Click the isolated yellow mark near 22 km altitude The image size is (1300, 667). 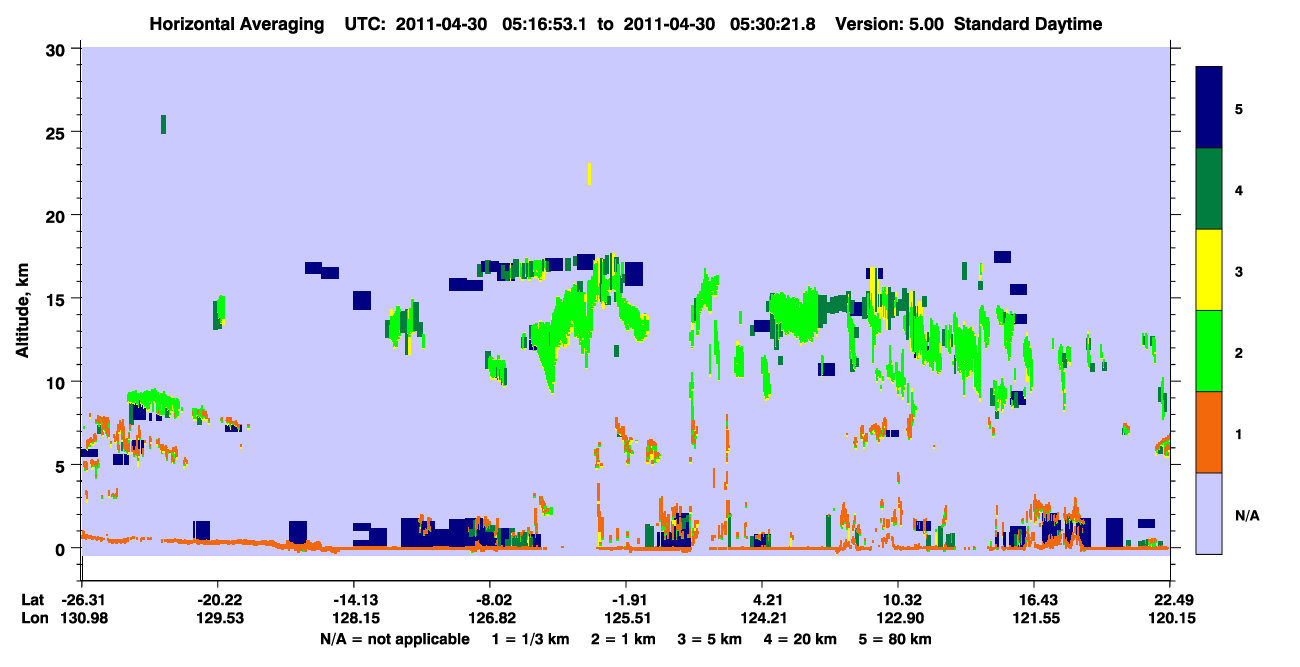[x=589, y=174]
